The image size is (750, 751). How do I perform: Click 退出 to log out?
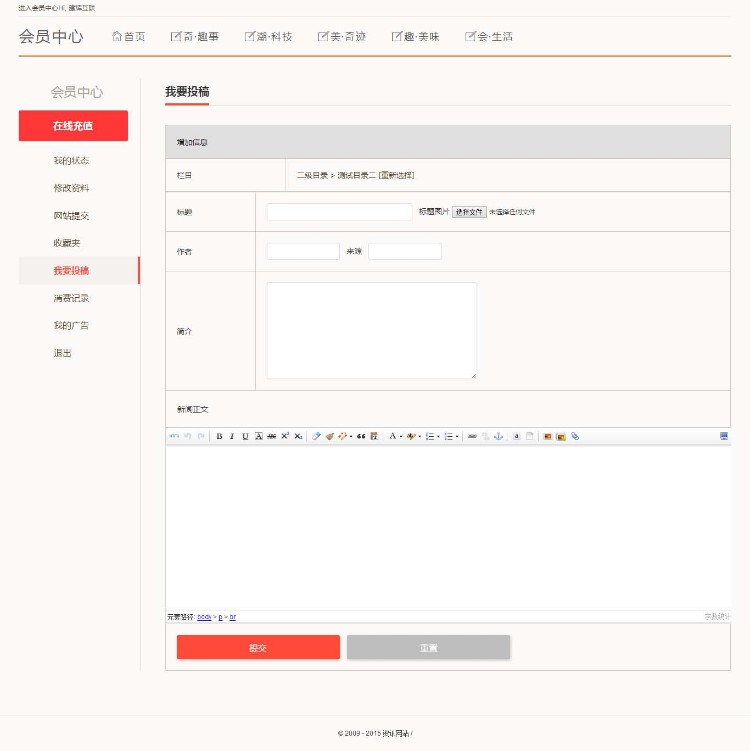(62, 353)
